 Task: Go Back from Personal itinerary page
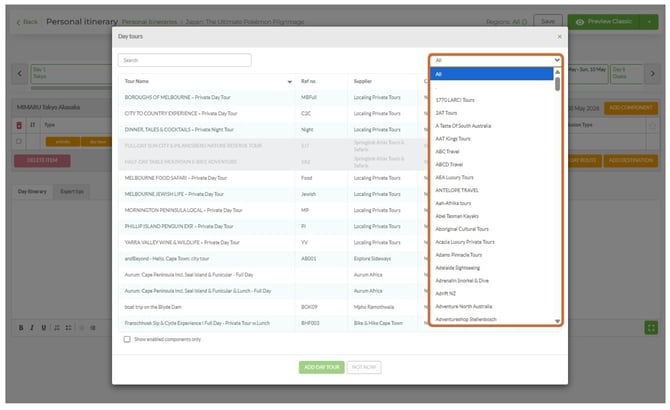(x=27, y=22)
